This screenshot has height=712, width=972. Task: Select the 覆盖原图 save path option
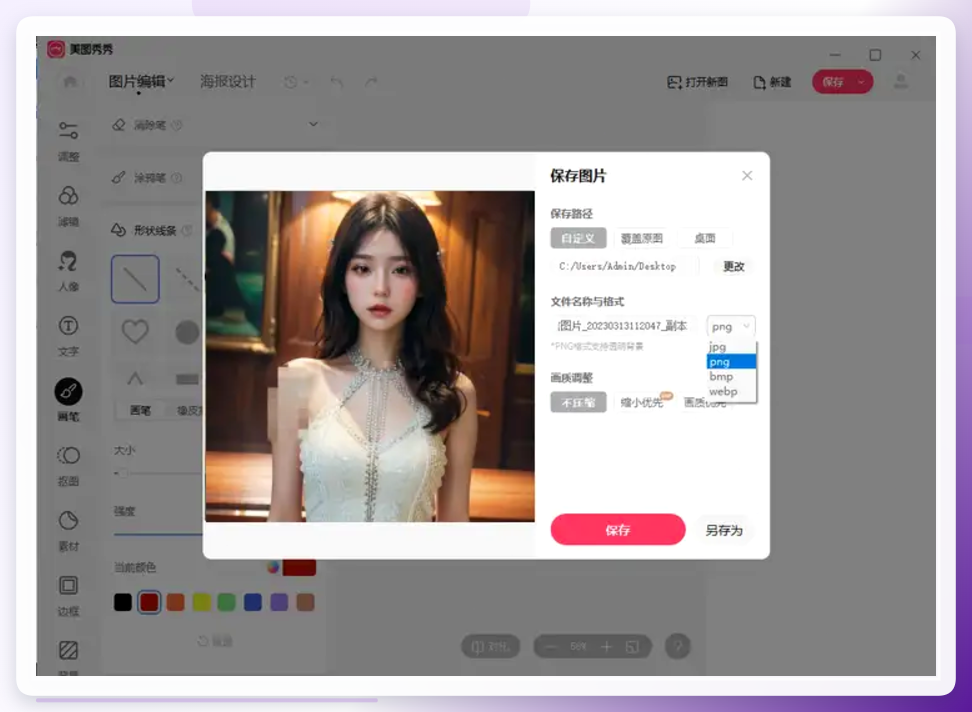tap(642, 238)
